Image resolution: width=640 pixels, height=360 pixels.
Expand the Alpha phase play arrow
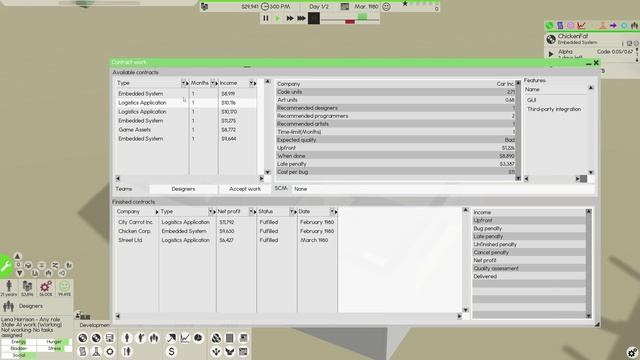tap(551, 54)
